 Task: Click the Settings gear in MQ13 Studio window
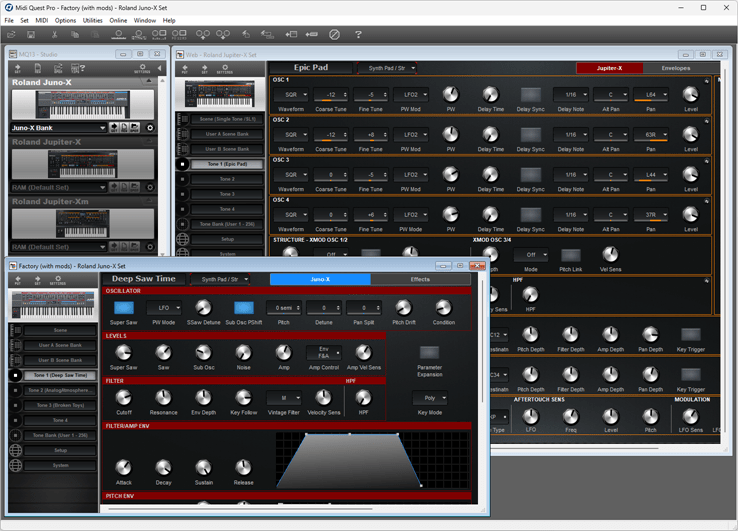pos(142,68)
